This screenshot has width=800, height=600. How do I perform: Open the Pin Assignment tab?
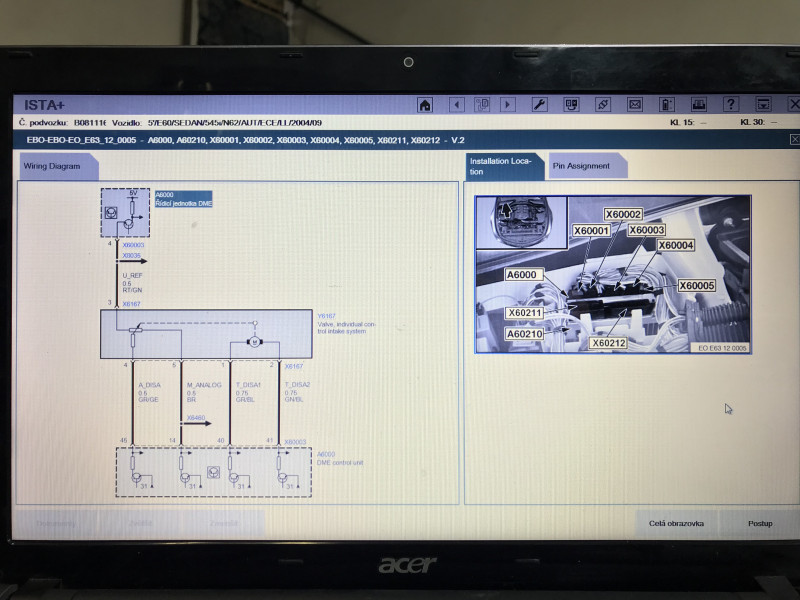pyautogui.click(x=587, y=166)
